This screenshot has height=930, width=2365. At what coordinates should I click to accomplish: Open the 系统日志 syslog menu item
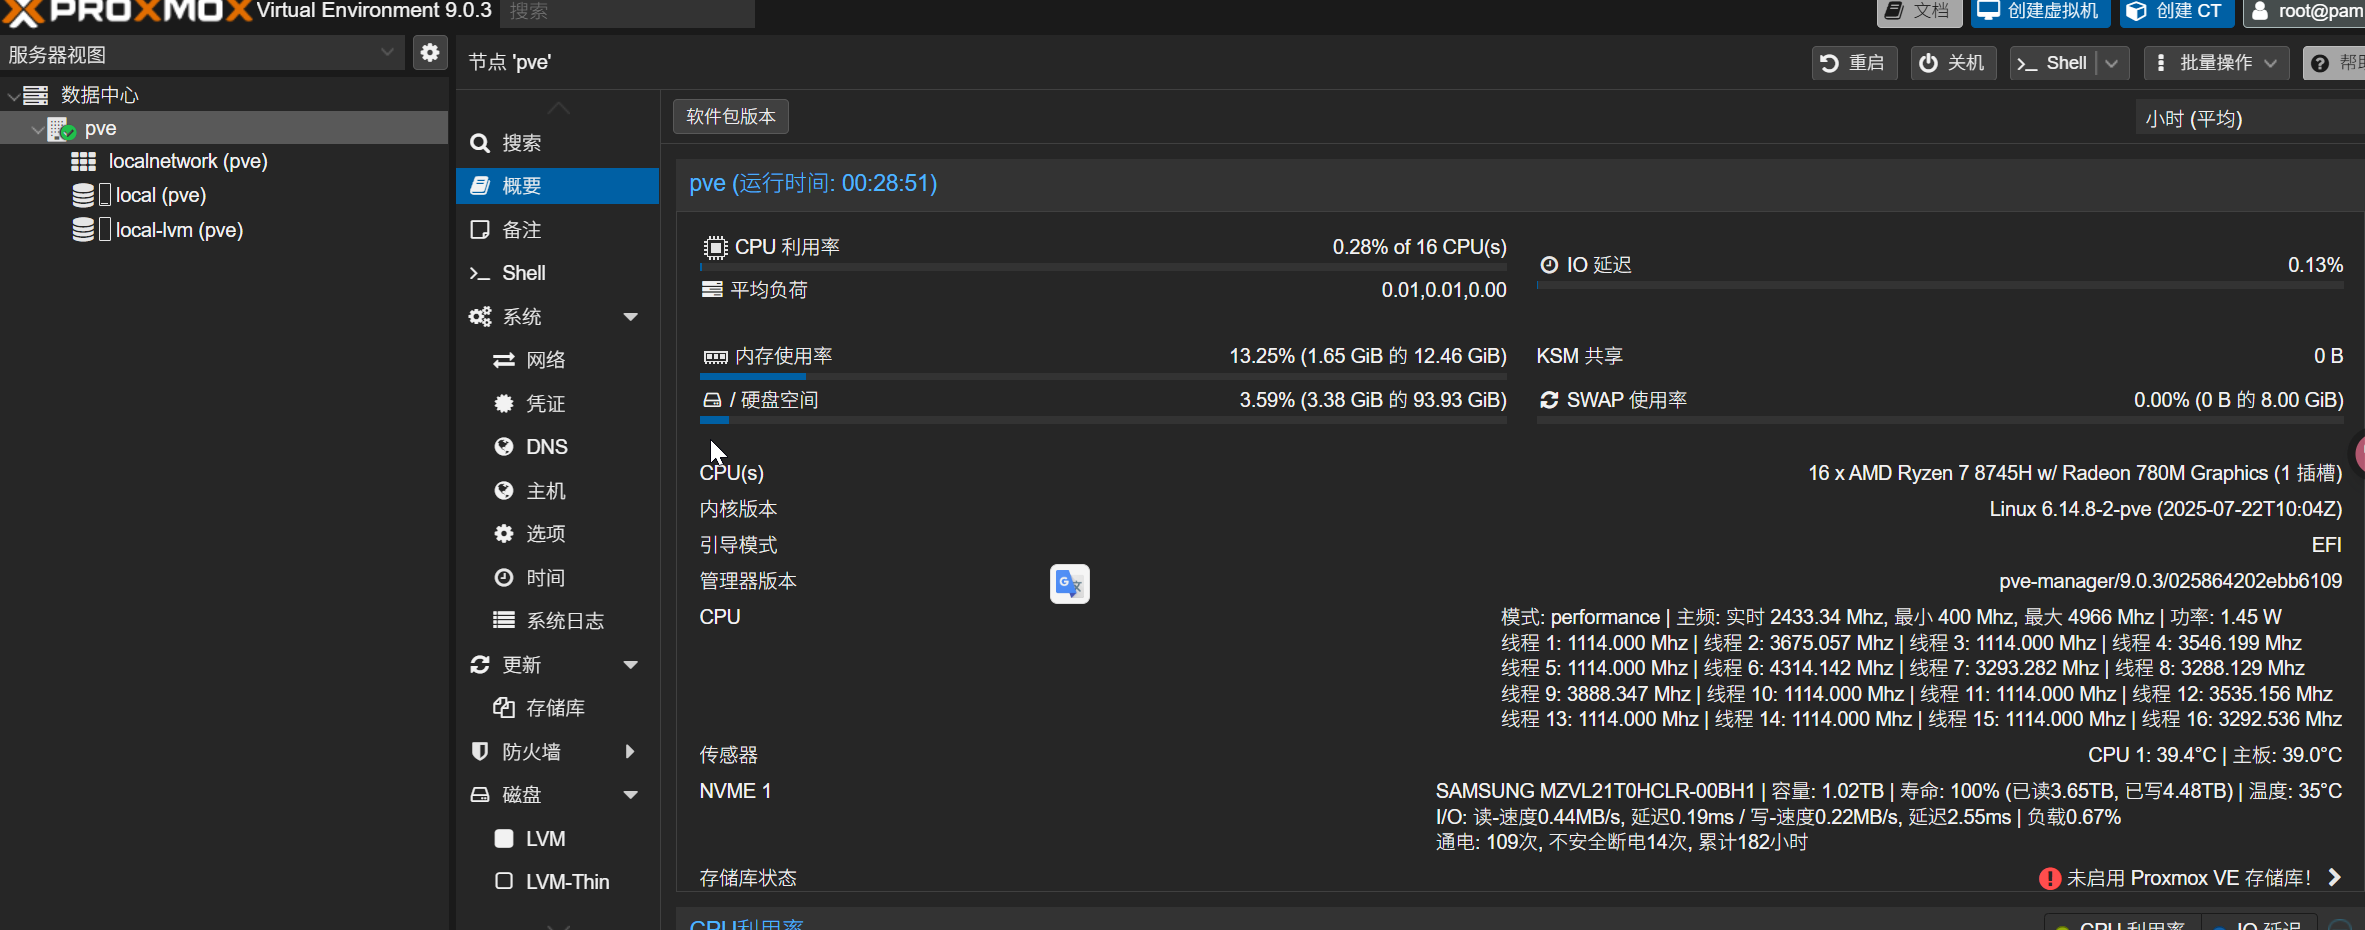(x=558, y=621)
